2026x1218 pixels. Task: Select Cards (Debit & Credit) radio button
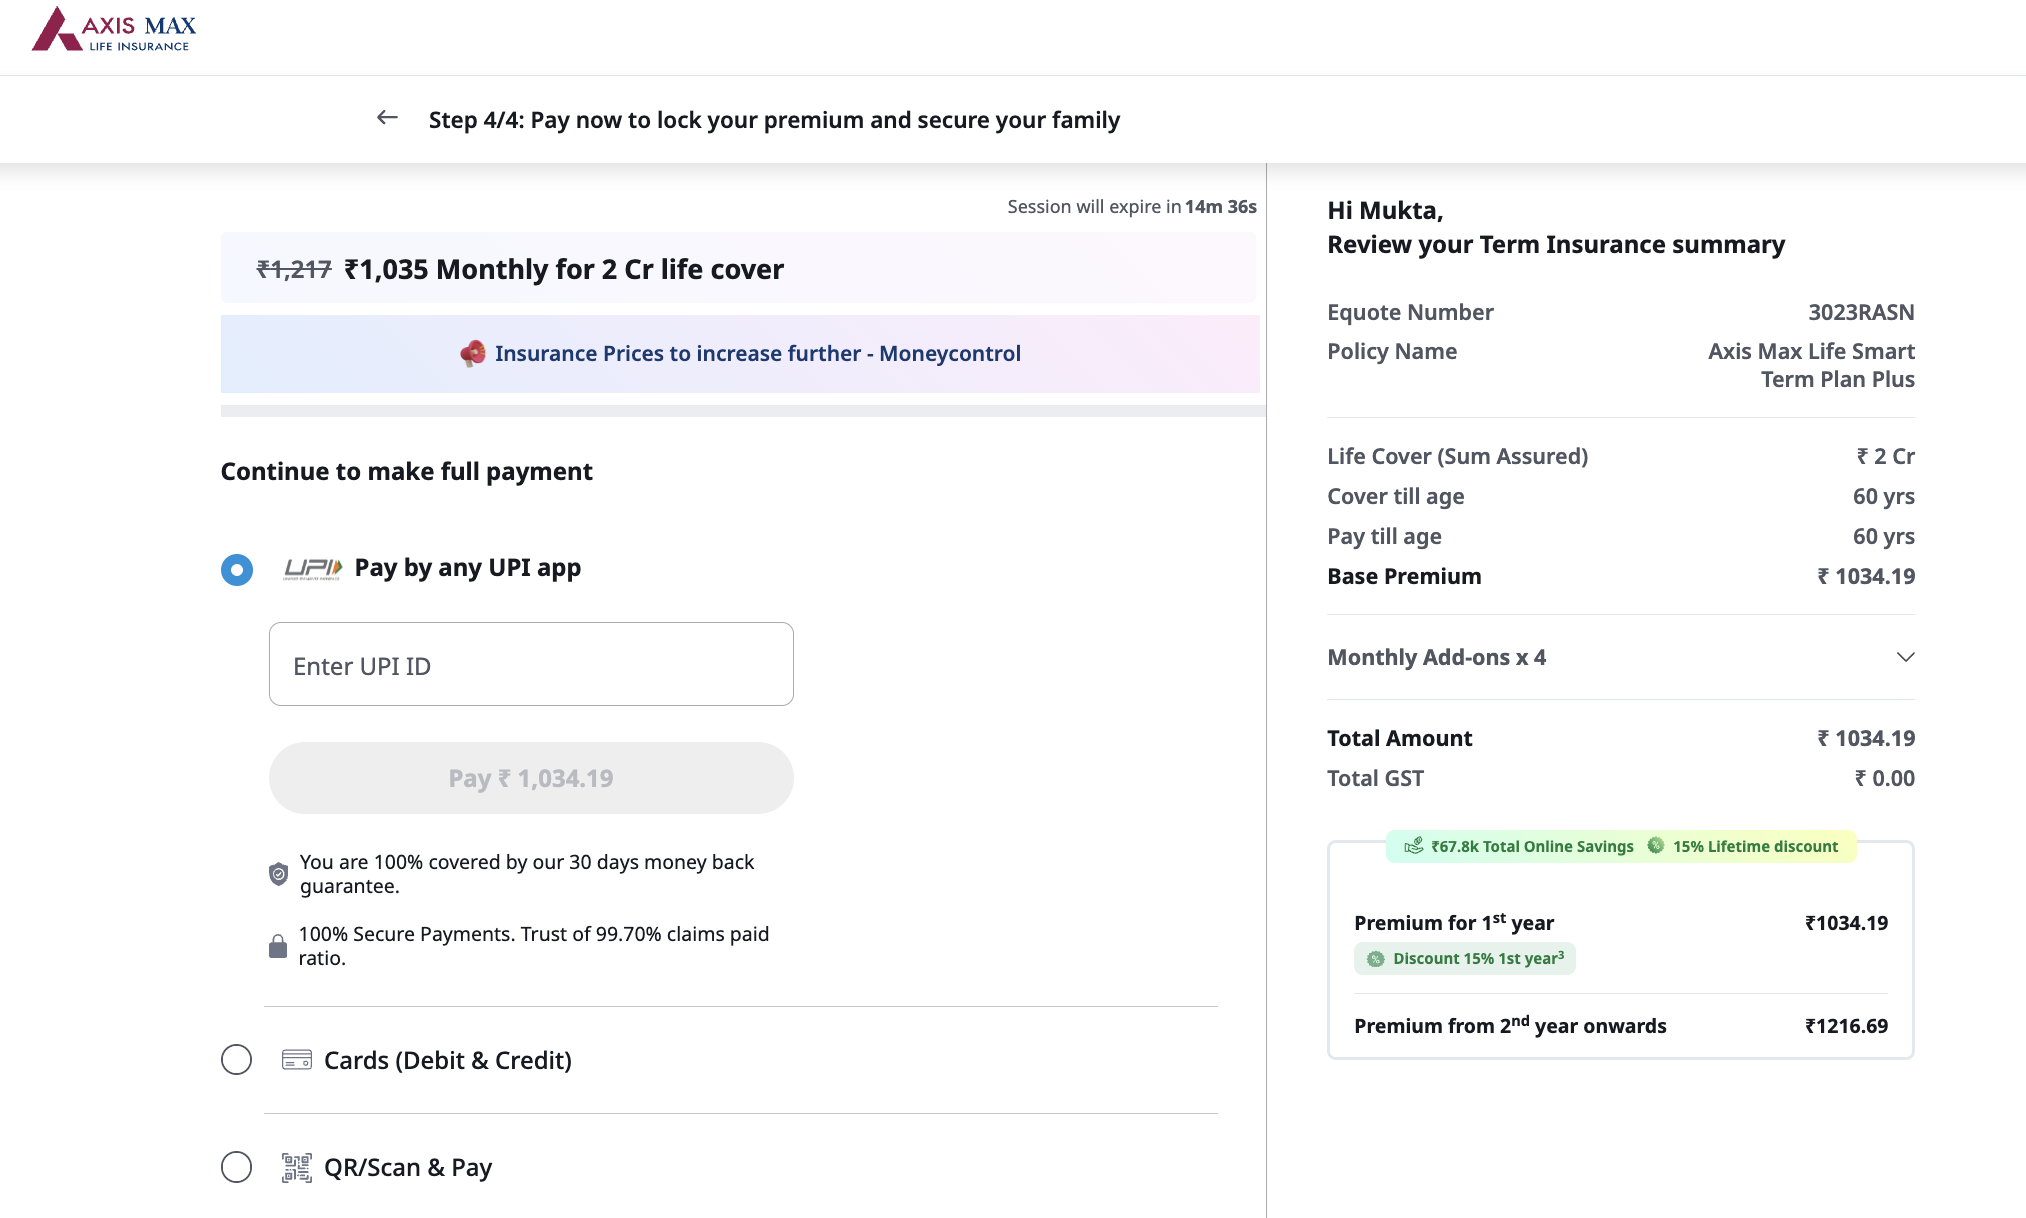point(237,1060)
